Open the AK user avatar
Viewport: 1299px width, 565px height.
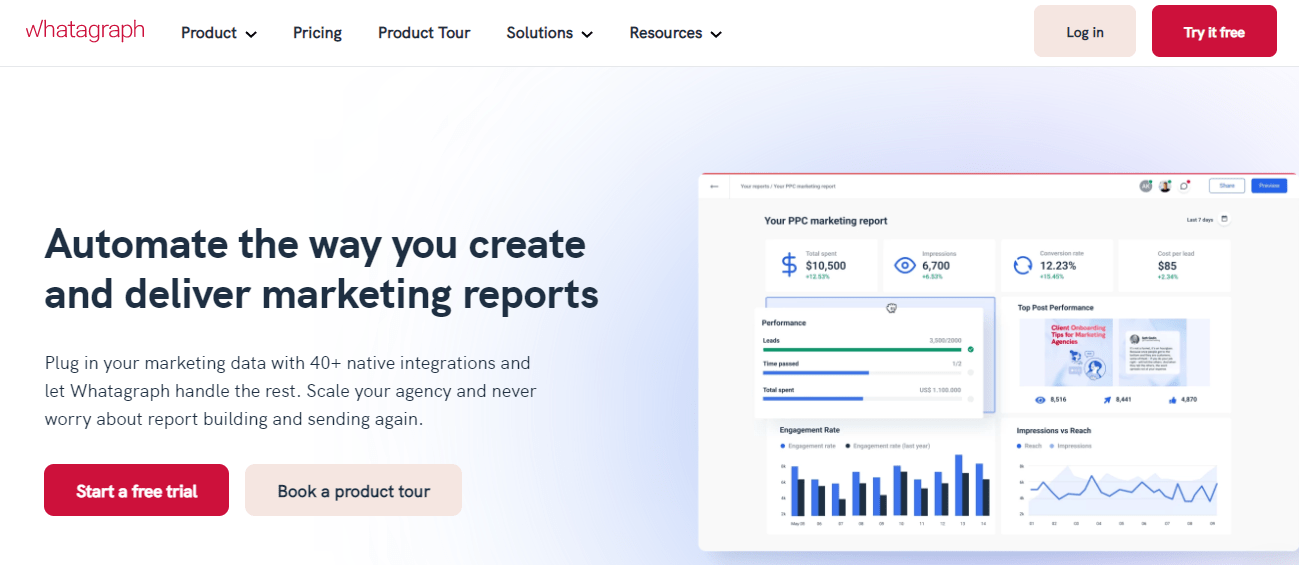[1146, 186]
